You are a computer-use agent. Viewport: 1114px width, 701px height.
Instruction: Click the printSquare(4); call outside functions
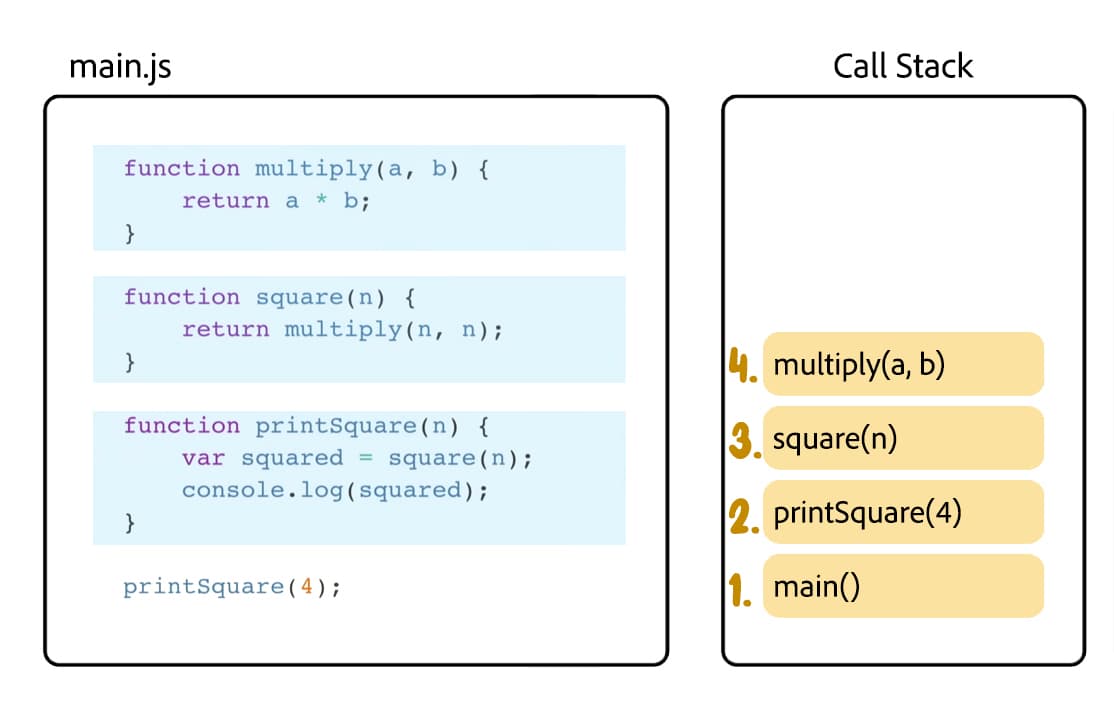coord(231,587)
